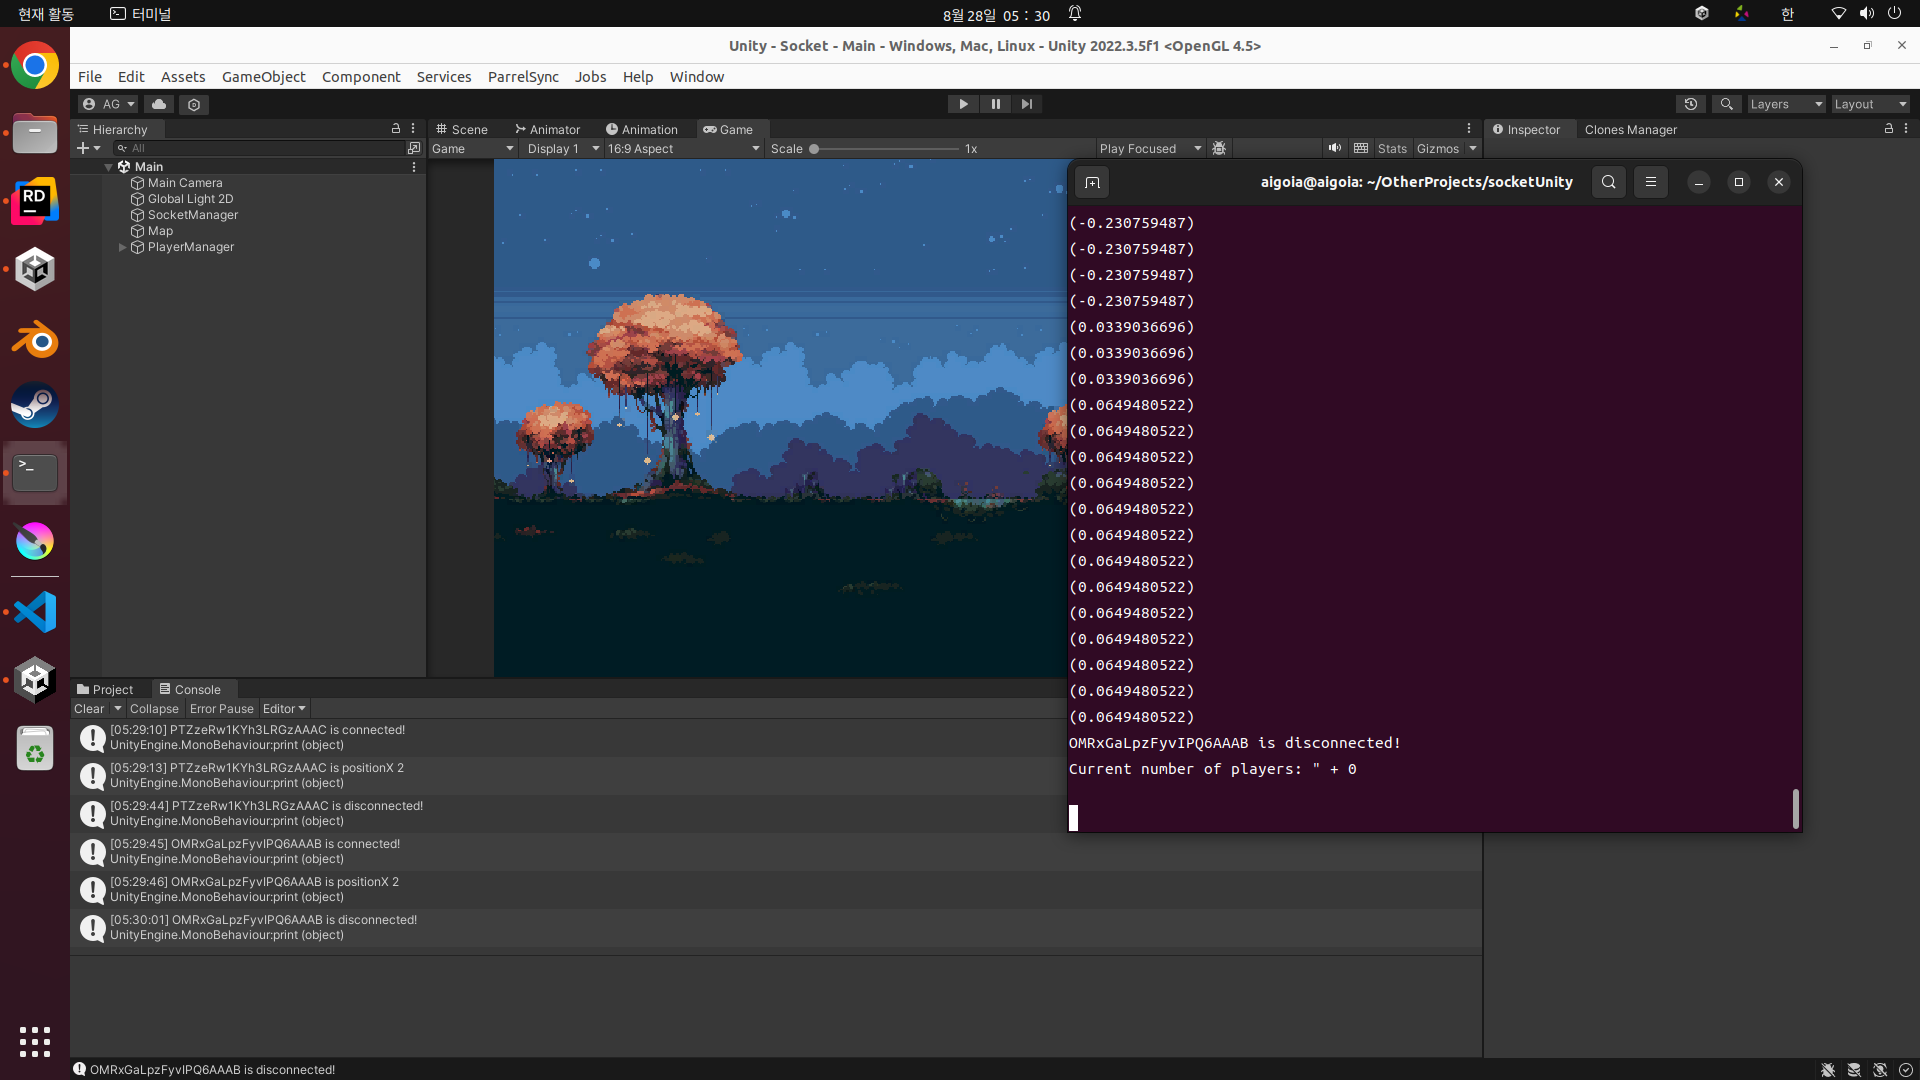Launch Google Chrome from the dock
The height and width of the screenshot is (1080, 1920).
(x=35, y=66)
